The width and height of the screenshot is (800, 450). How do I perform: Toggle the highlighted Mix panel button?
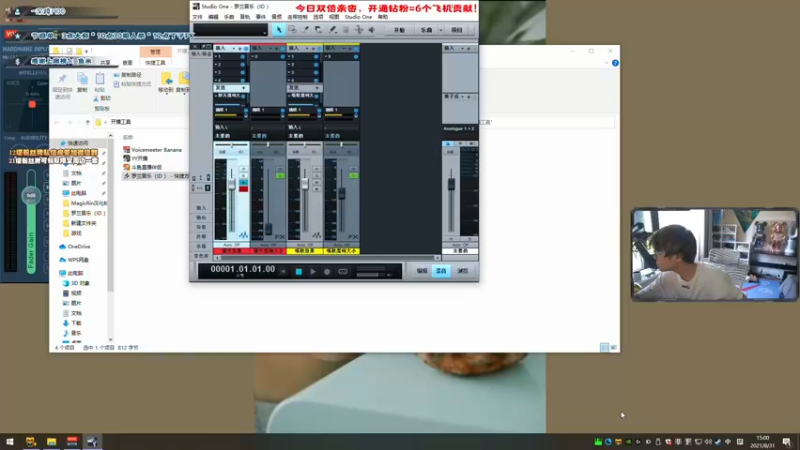tap(441, 271)
